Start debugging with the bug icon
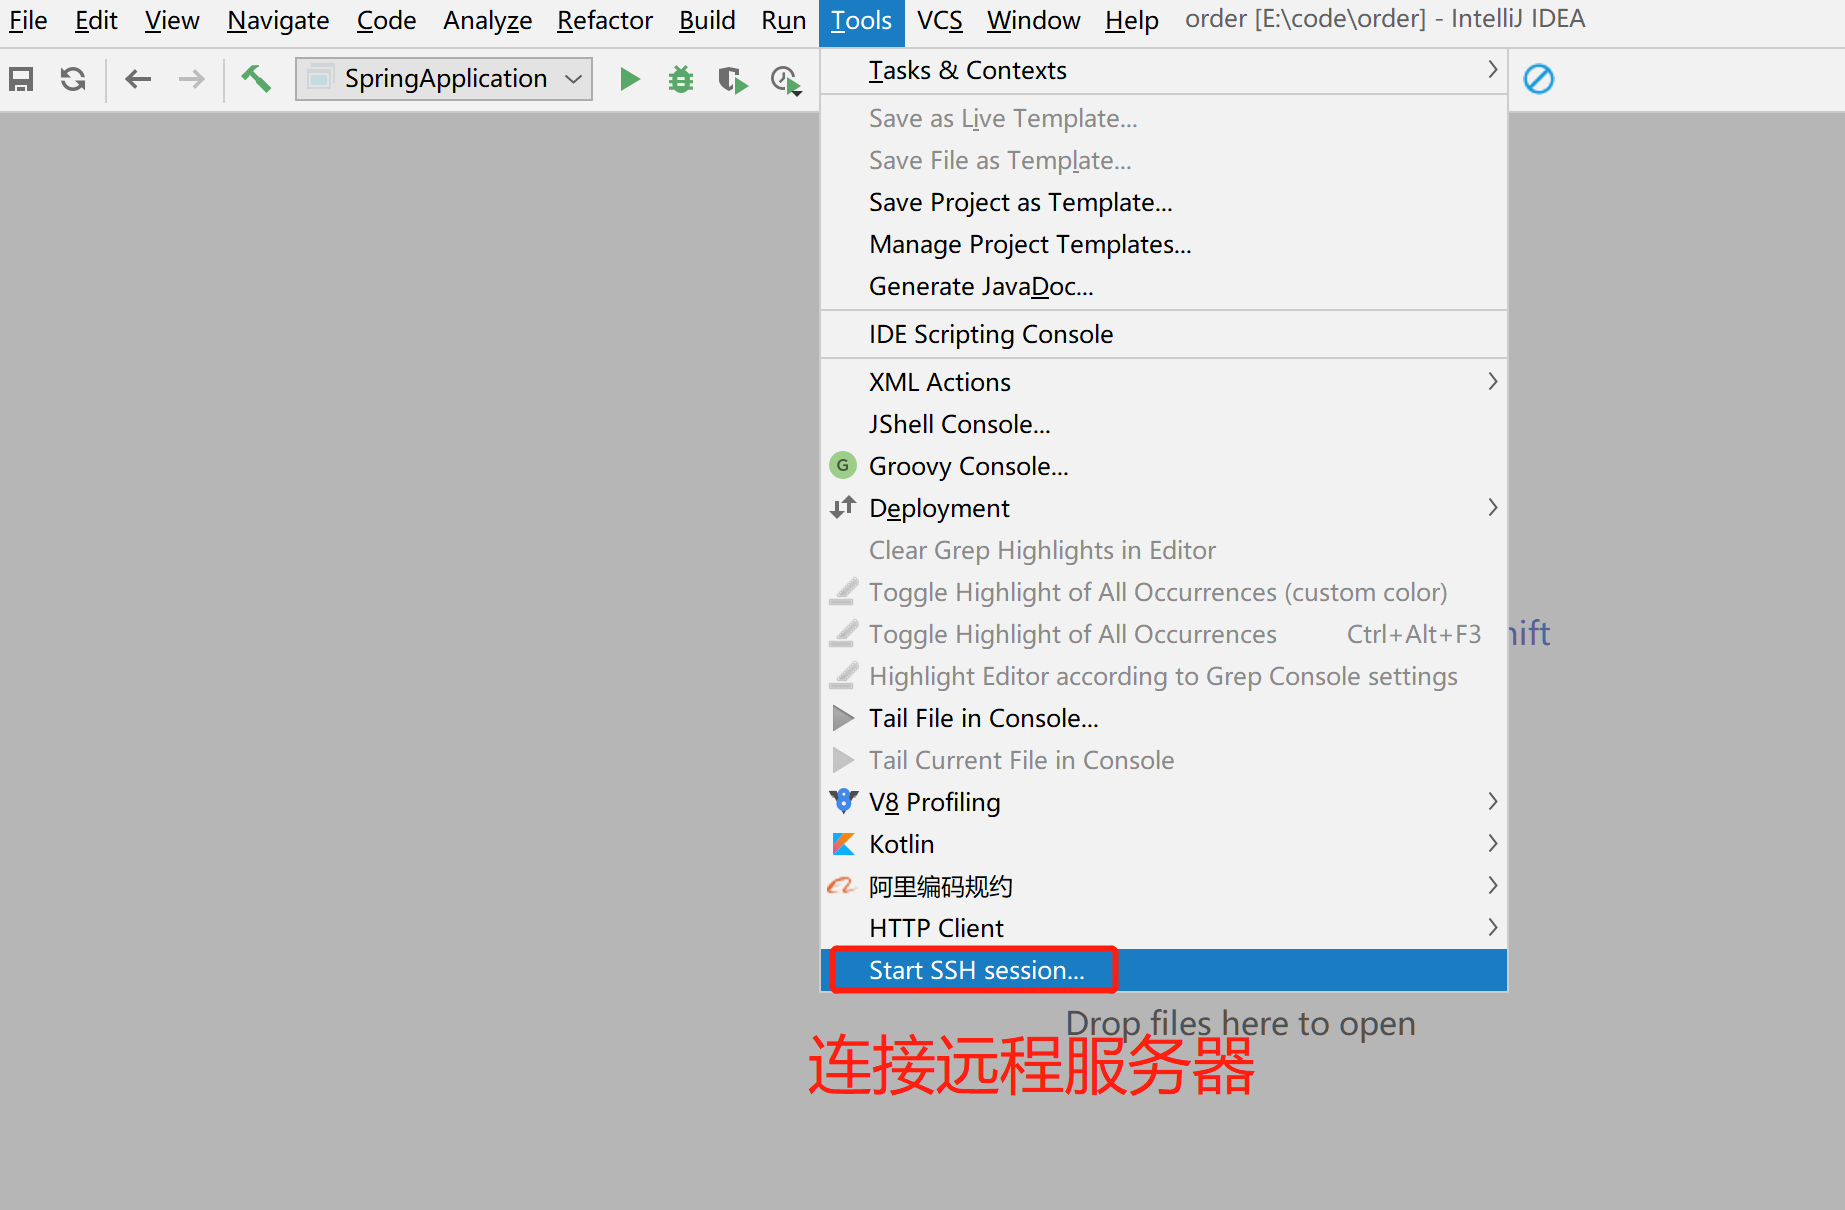Screen dimensions: 1845x1210 [x=680, y=79]
